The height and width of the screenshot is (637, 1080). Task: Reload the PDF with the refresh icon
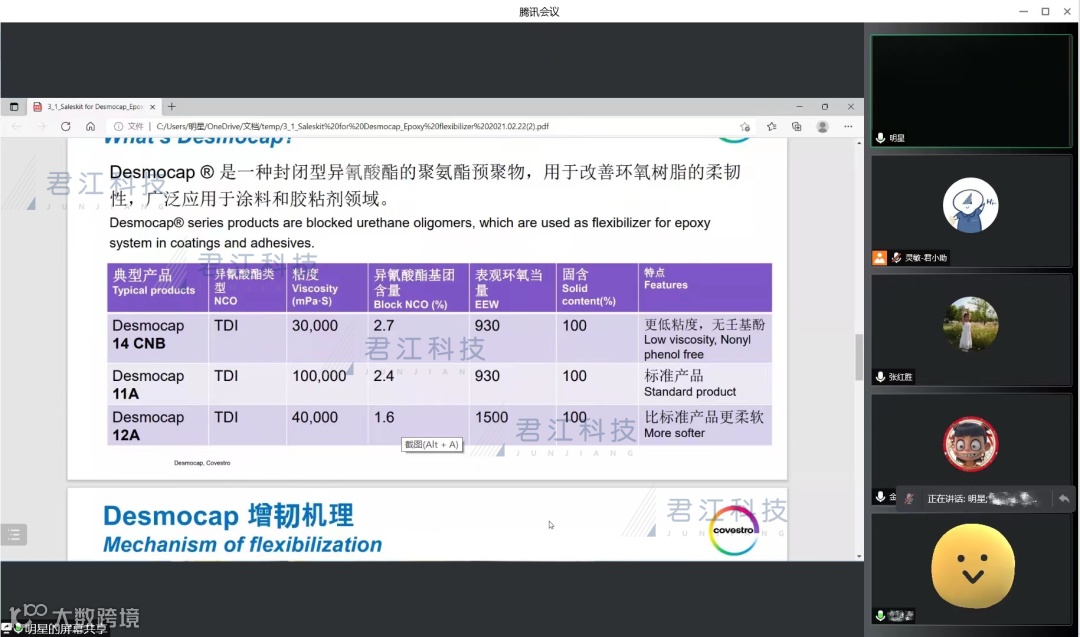point(65,127)
